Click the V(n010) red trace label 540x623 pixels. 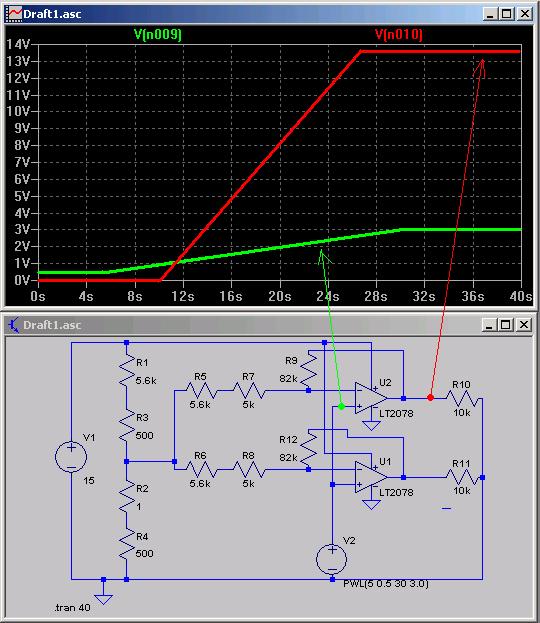point(399,35)
